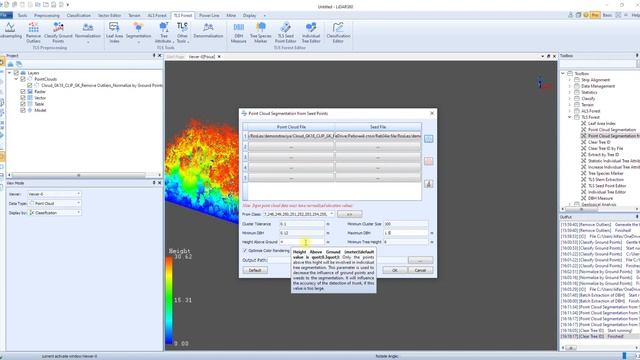The height and width of the screenshot is (360, 640).
Task: Toggle the Raster layer checkbox
Action: coord(23,91)
